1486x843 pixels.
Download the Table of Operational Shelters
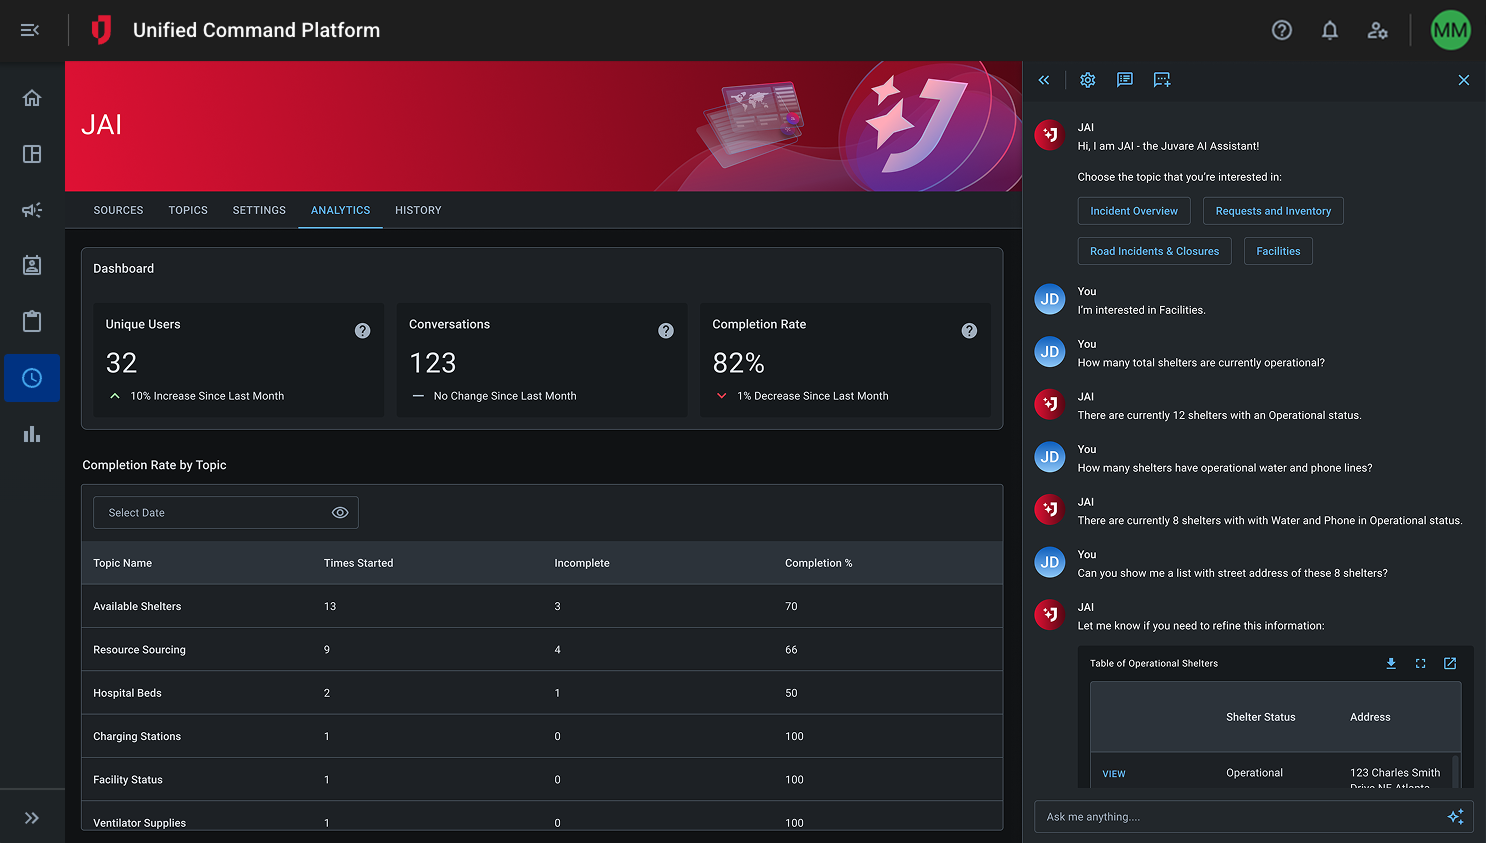pos(1390,664)
